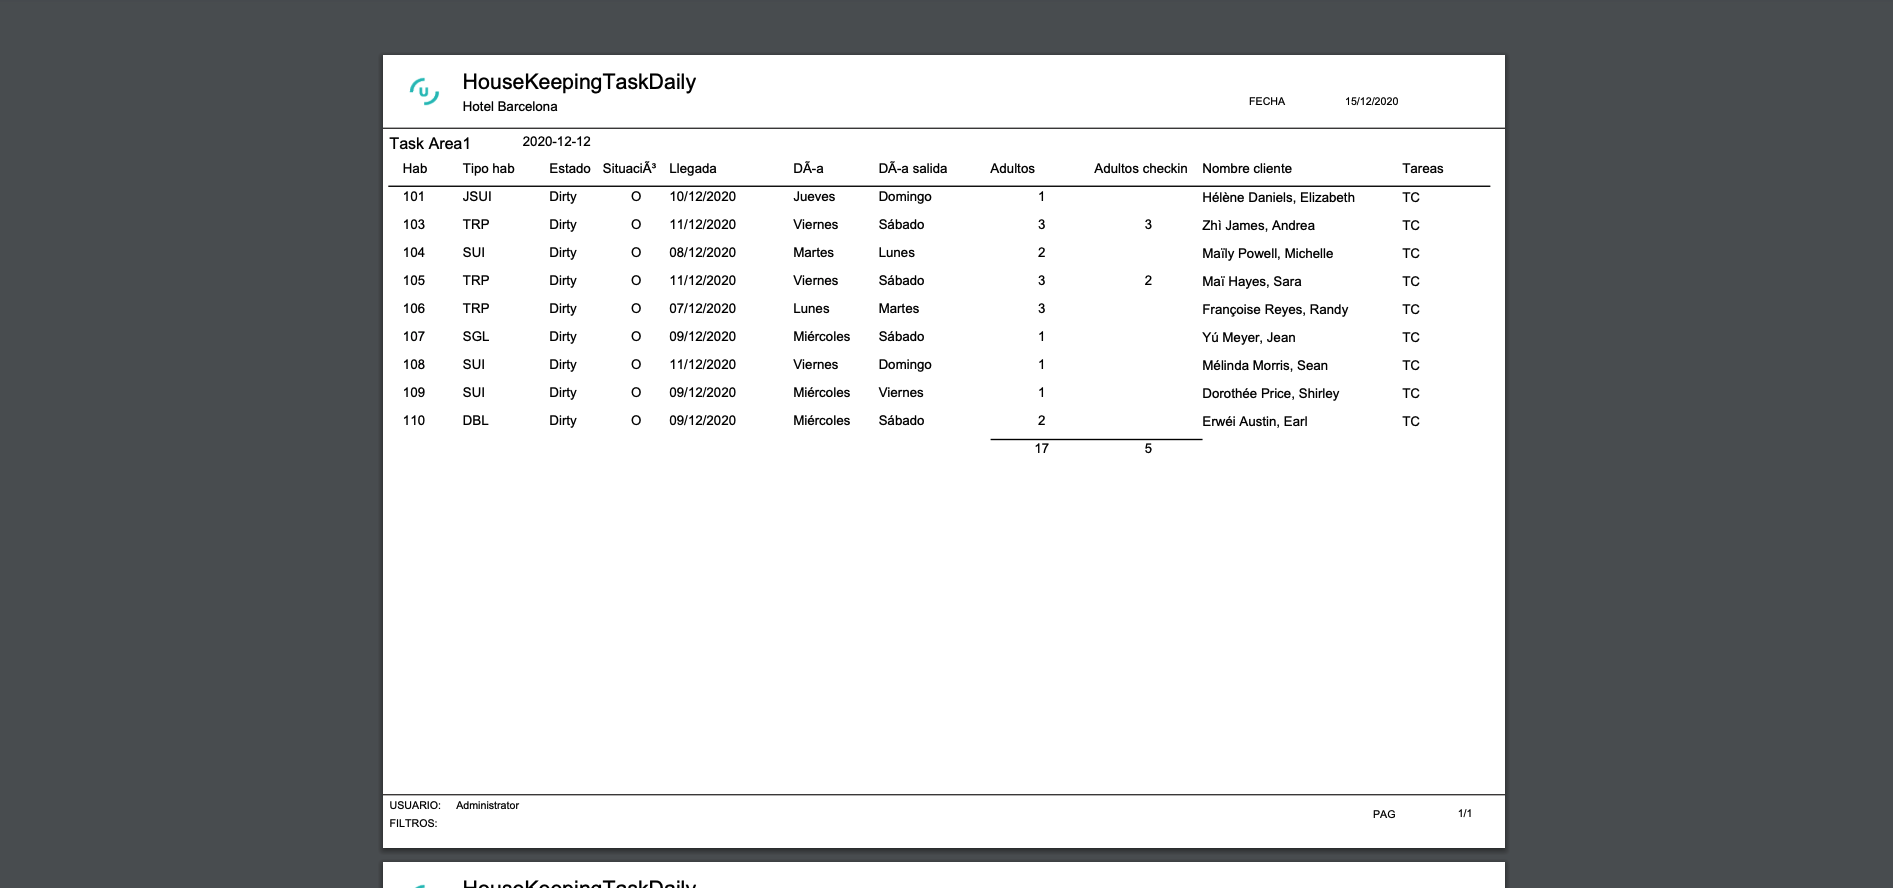The height and width of the screenshot is (888, 1893).
Task: Click the Adultos checkin column header
Action: [x=1140, y=169]
